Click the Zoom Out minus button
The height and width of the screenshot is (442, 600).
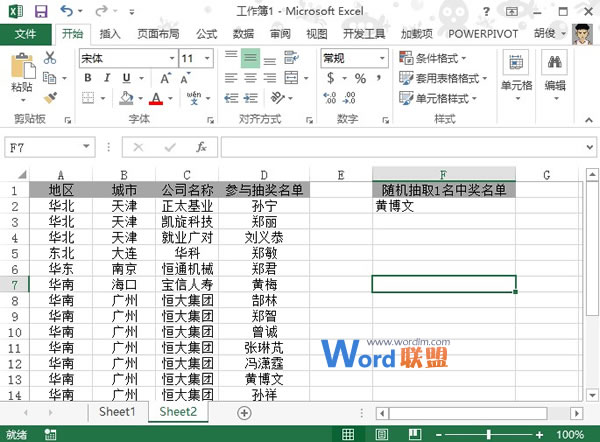pos(439,435)
